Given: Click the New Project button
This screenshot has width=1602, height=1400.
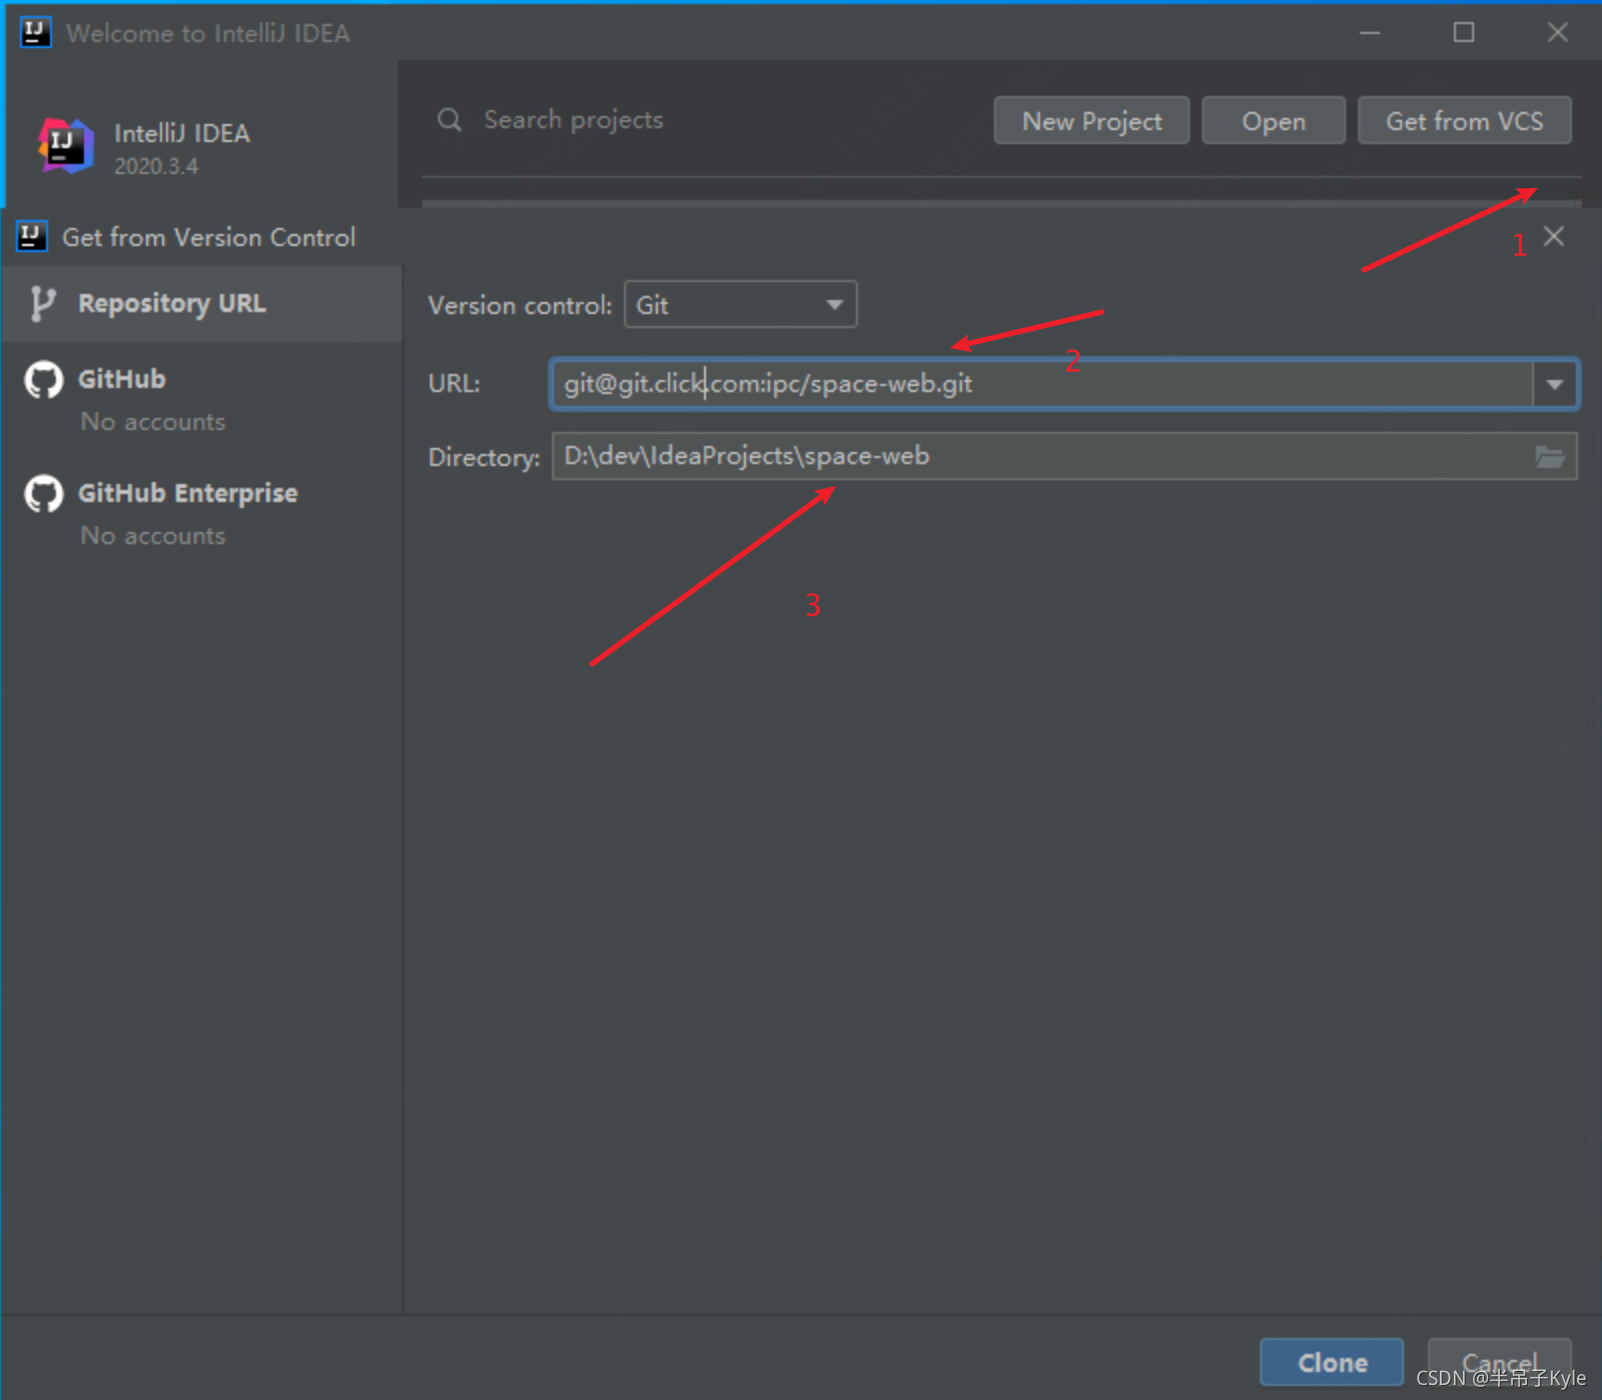Looking at the screenshot, I should [1091, 121].
